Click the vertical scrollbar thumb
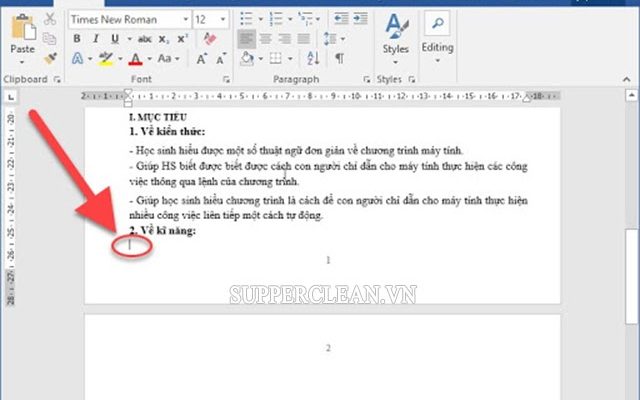Image resolution: width=640 pixels, height=400 pixels. pyautogui.click(x=631, y=277)
